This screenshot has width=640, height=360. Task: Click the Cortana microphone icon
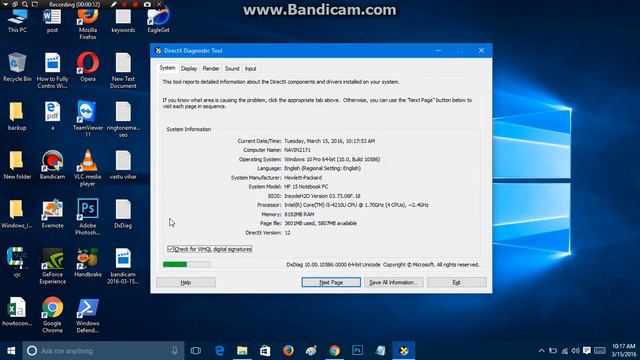pyautogui.click(x=175, y=351)
